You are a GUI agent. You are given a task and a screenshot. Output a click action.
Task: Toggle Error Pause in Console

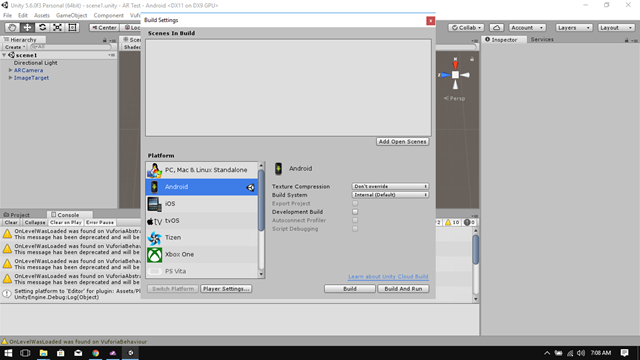(x=100, y=222)
